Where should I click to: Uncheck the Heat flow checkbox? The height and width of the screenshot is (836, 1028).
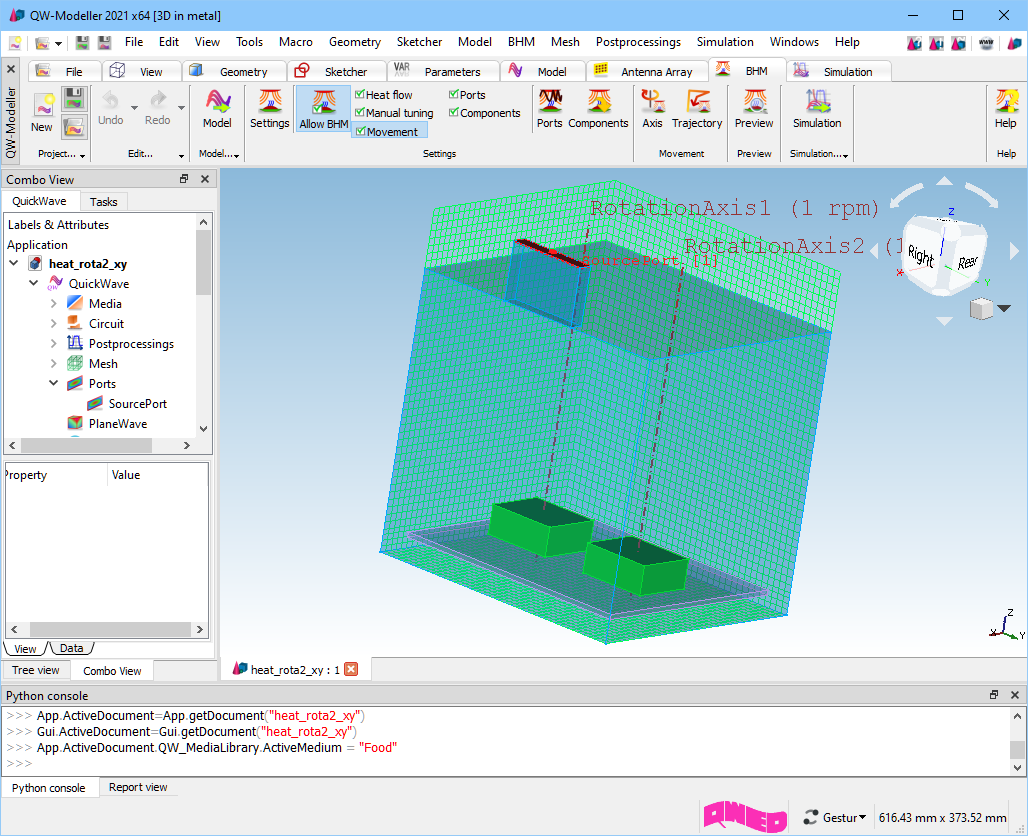[360, 95]
